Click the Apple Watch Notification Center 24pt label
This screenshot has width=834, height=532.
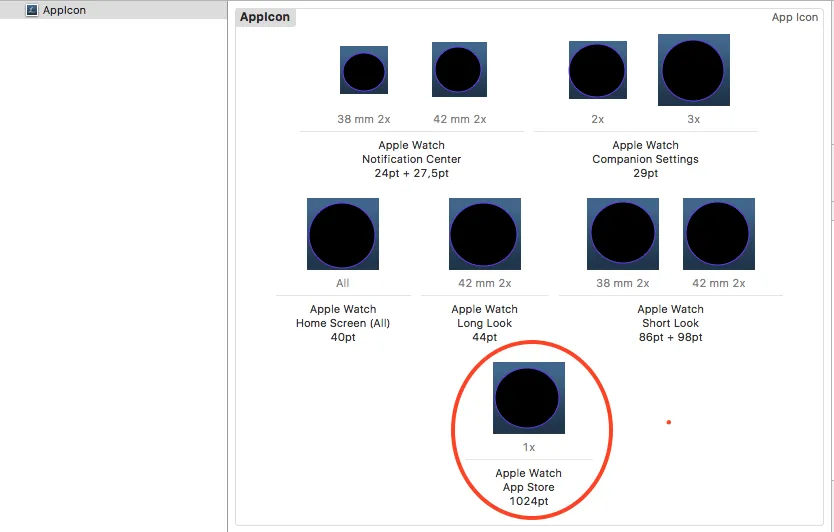point(412,159)
